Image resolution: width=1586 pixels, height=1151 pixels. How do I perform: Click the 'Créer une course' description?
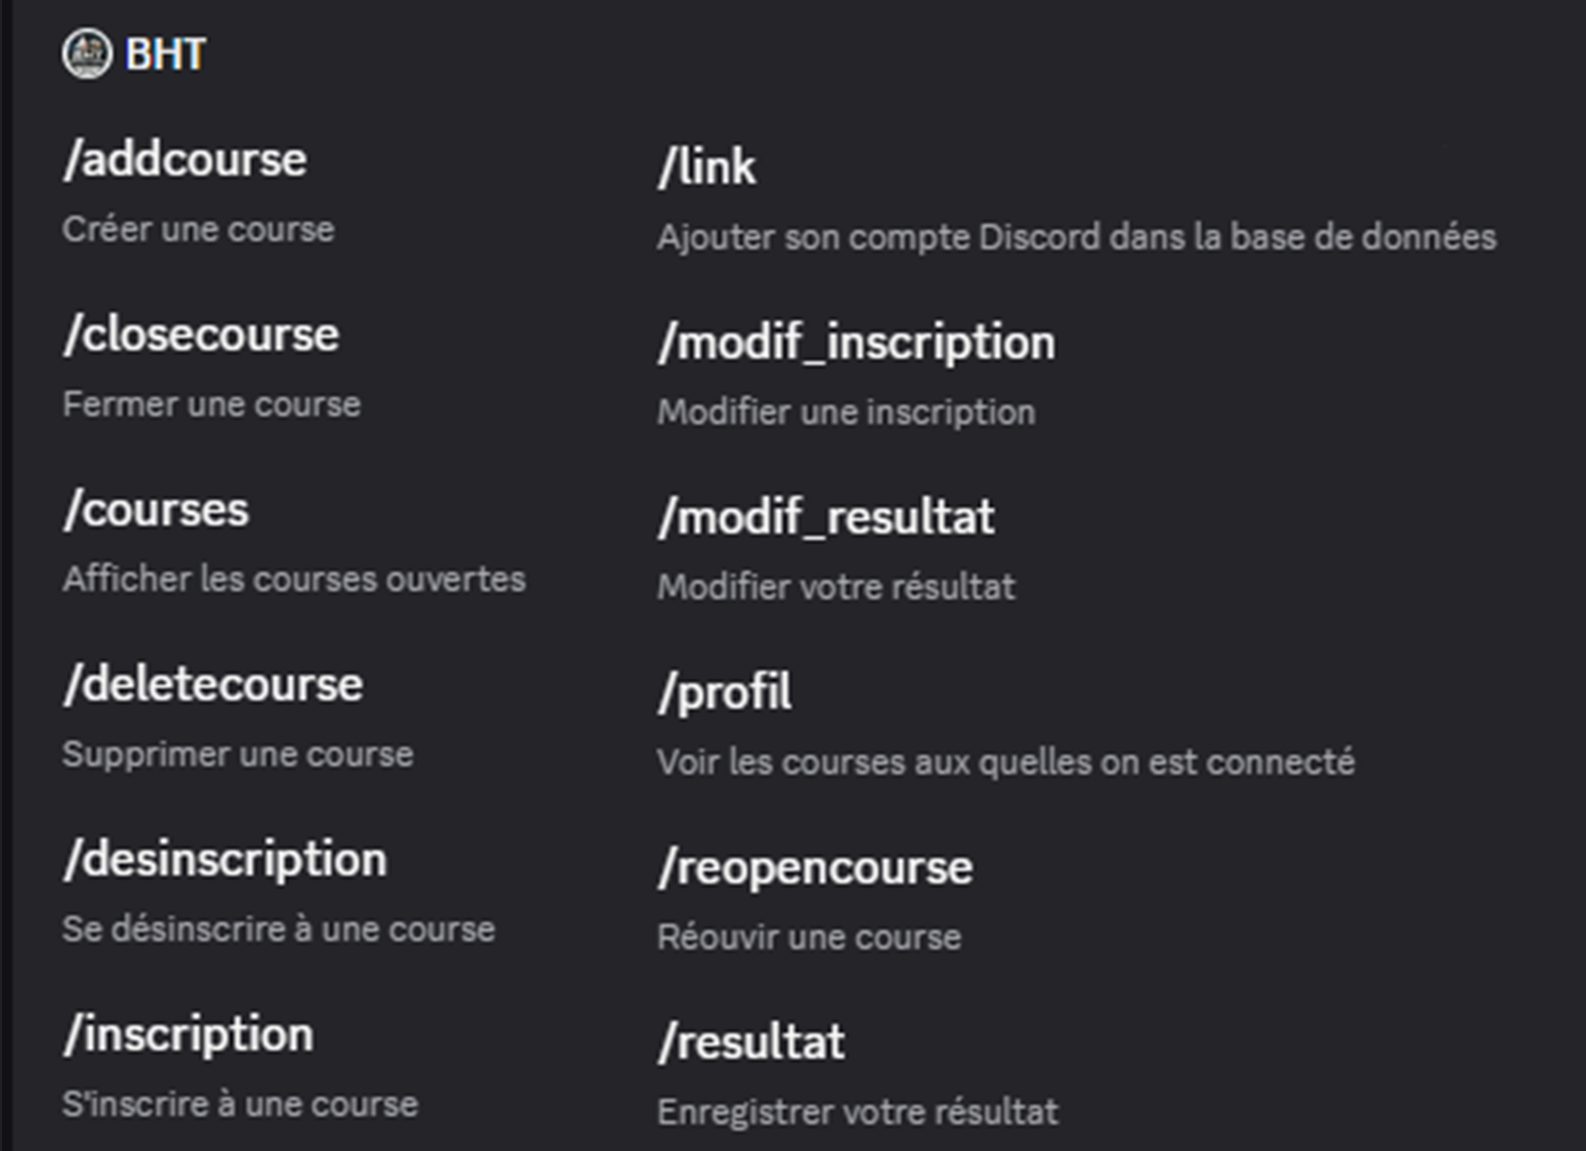(x=198, y=229)
